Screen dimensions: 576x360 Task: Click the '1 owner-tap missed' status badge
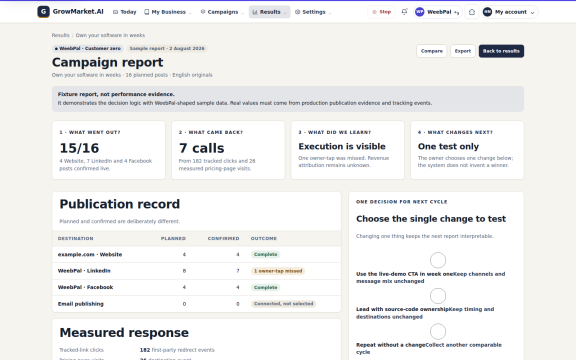[x=278, y=271]
